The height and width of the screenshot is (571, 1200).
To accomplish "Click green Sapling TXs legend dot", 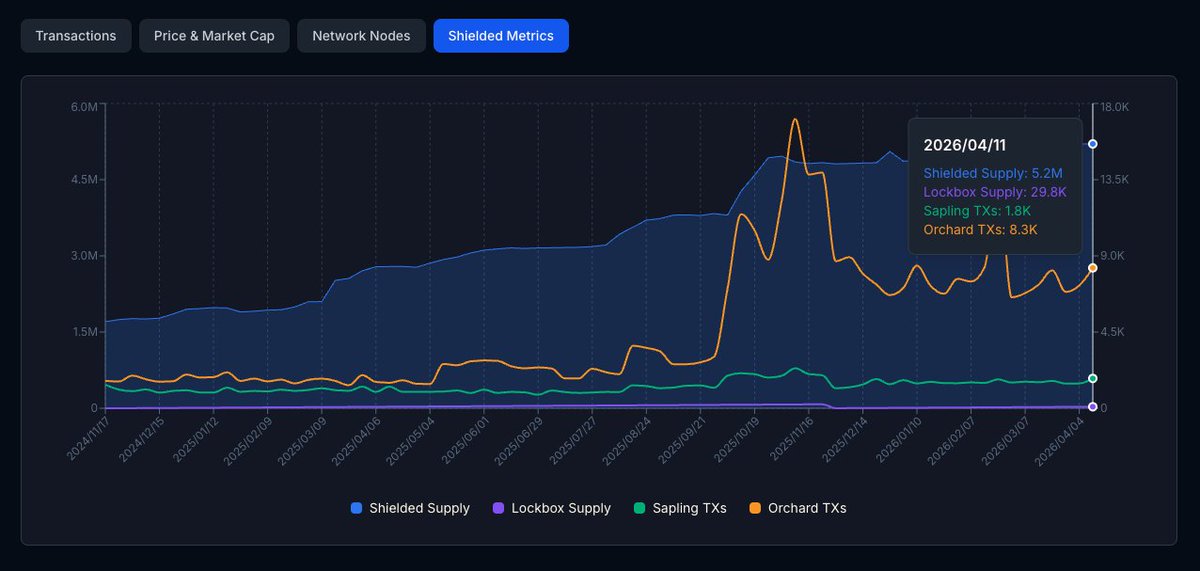I will pos(640,508).
